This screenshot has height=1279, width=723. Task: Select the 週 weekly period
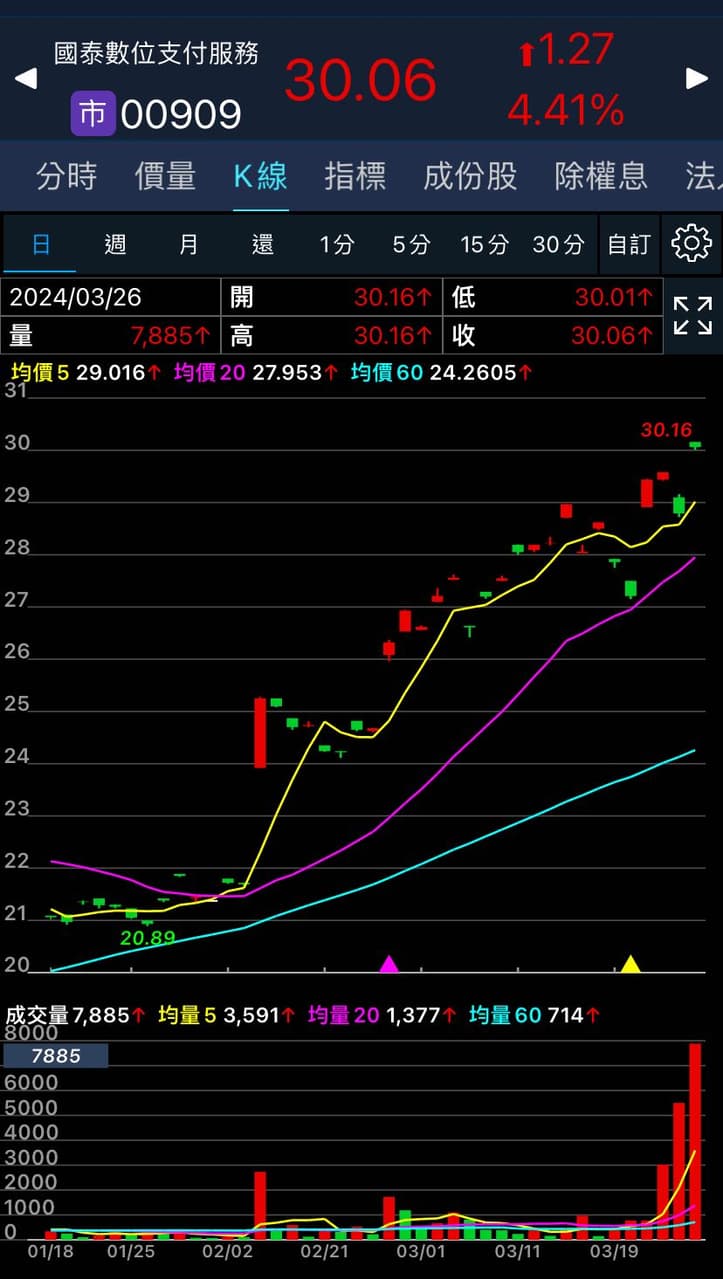click(115, 244)
